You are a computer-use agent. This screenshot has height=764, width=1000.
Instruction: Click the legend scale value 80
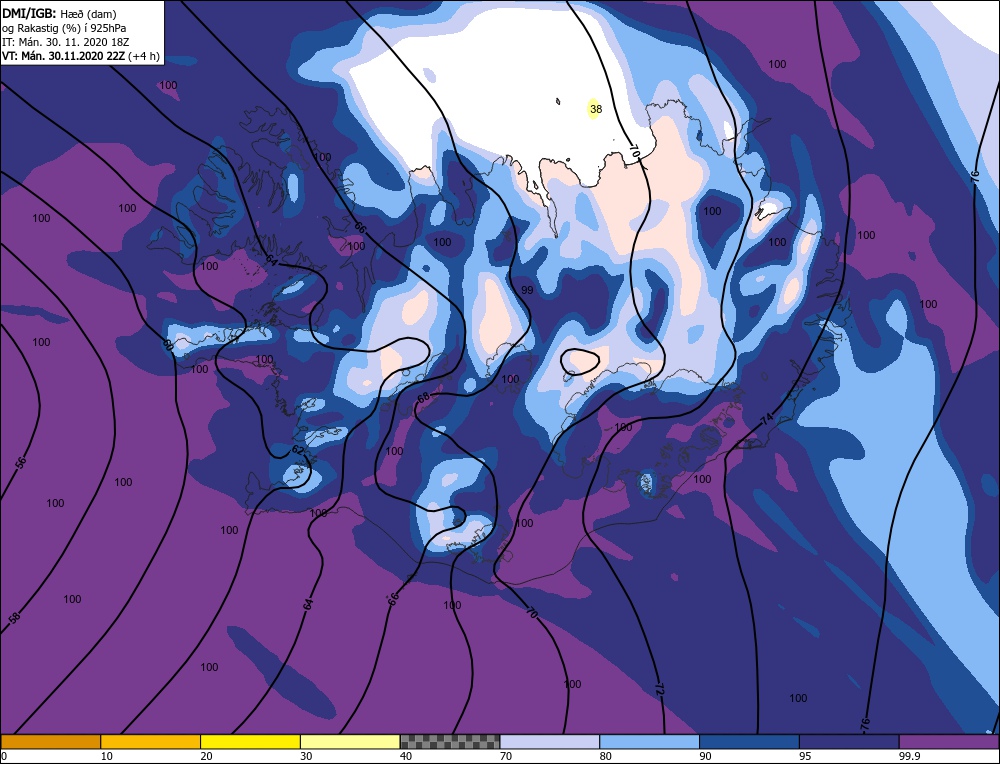coord(605,756)
